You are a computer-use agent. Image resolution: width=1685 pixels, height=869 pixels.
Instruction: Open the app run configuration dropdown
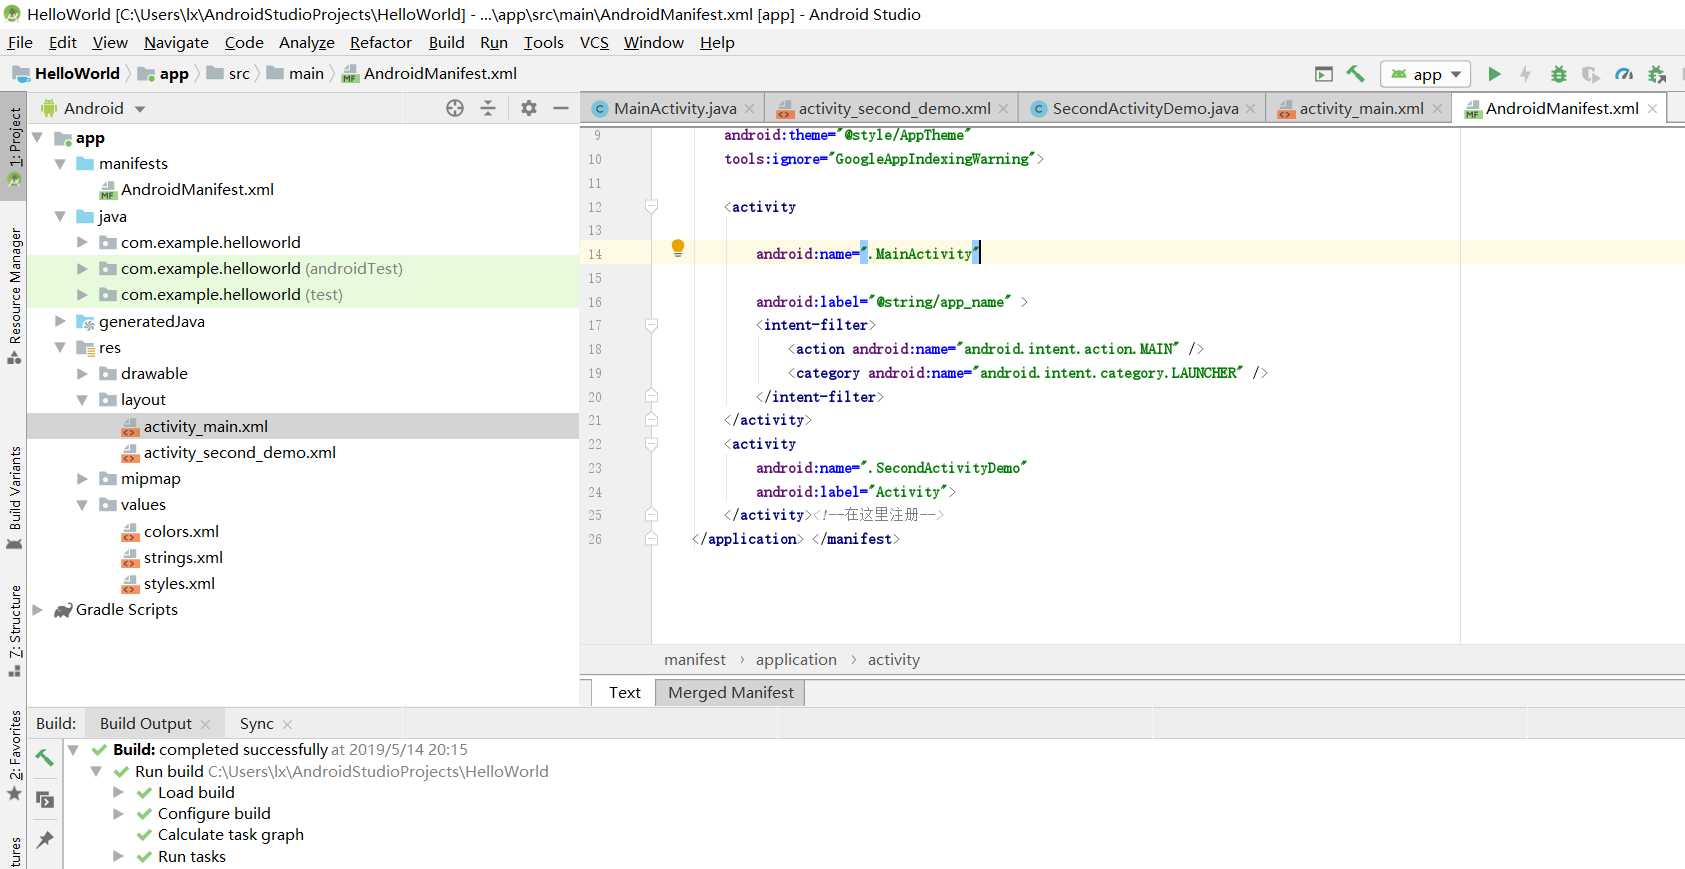coord(1426,74)
